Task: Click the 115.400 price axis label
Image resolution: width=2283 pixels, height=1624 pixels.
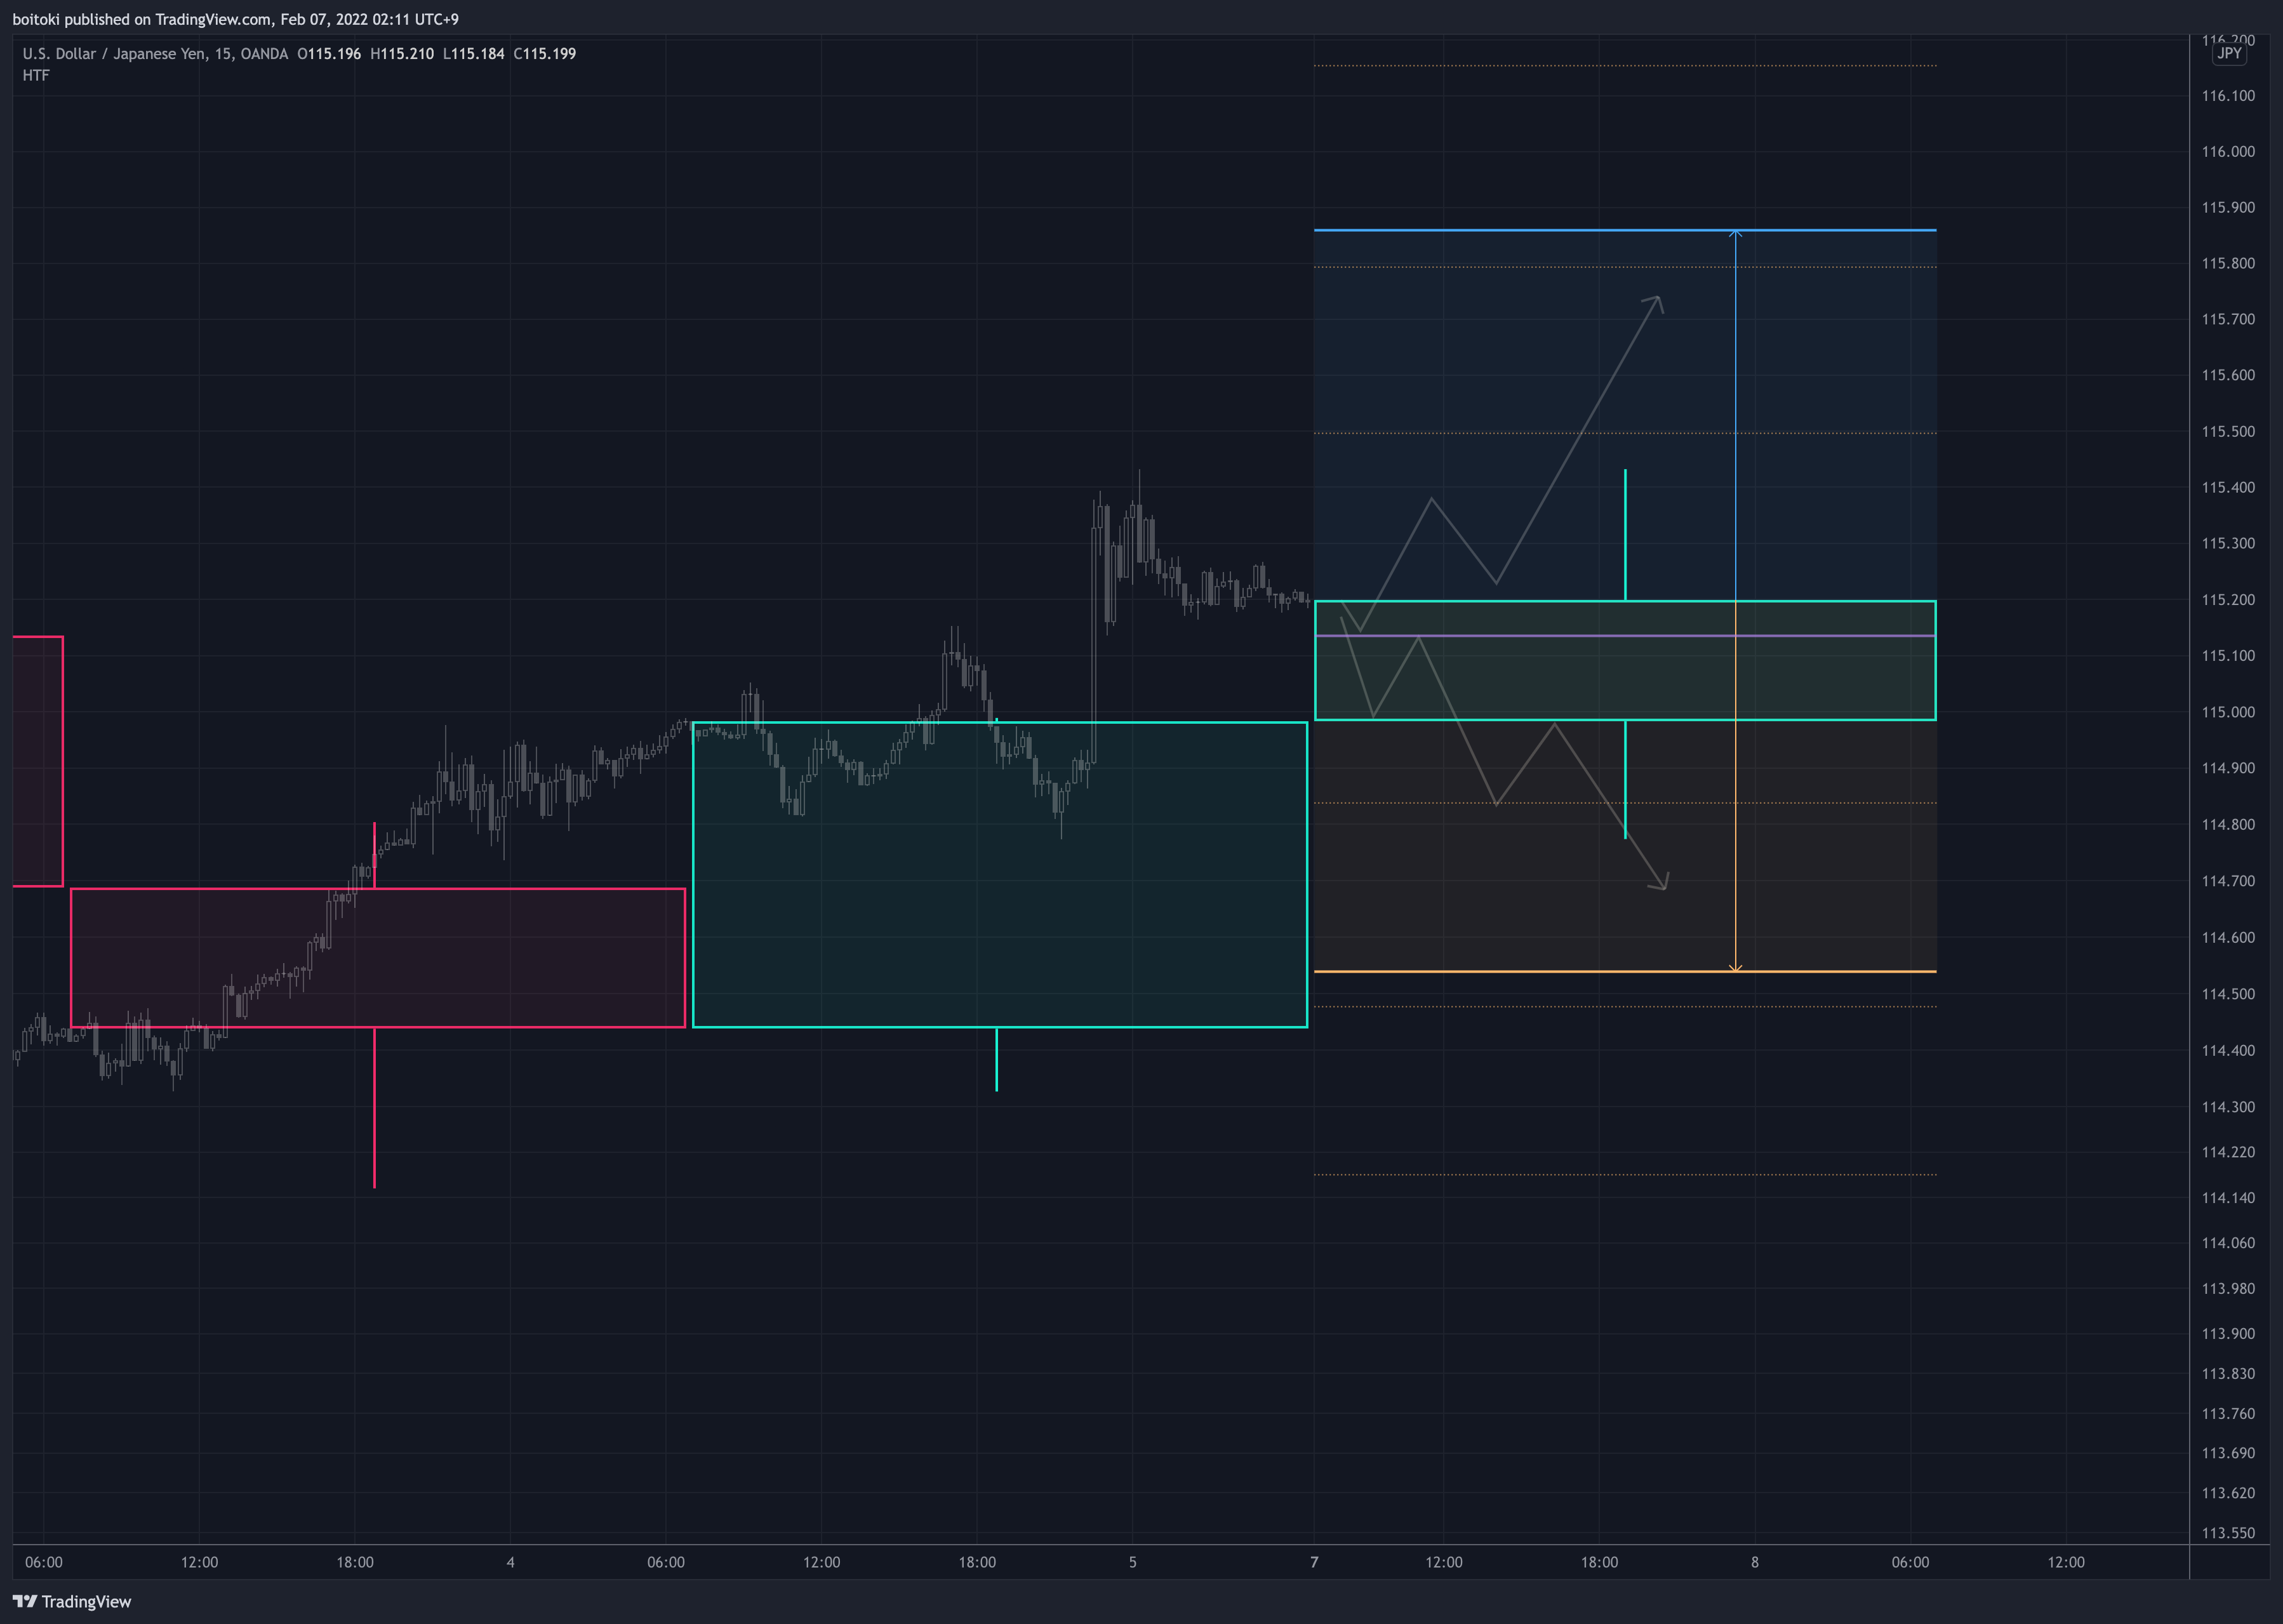Action: [2228, 488]
